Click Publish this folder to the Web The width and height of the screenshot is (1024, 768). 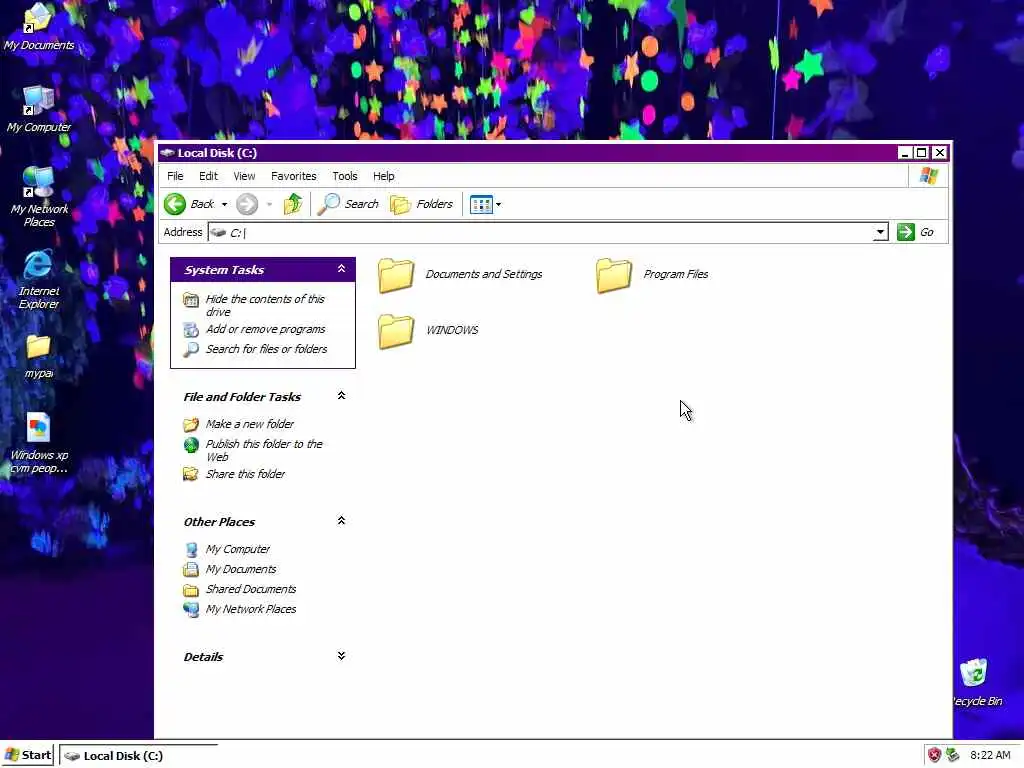point(264,450)
